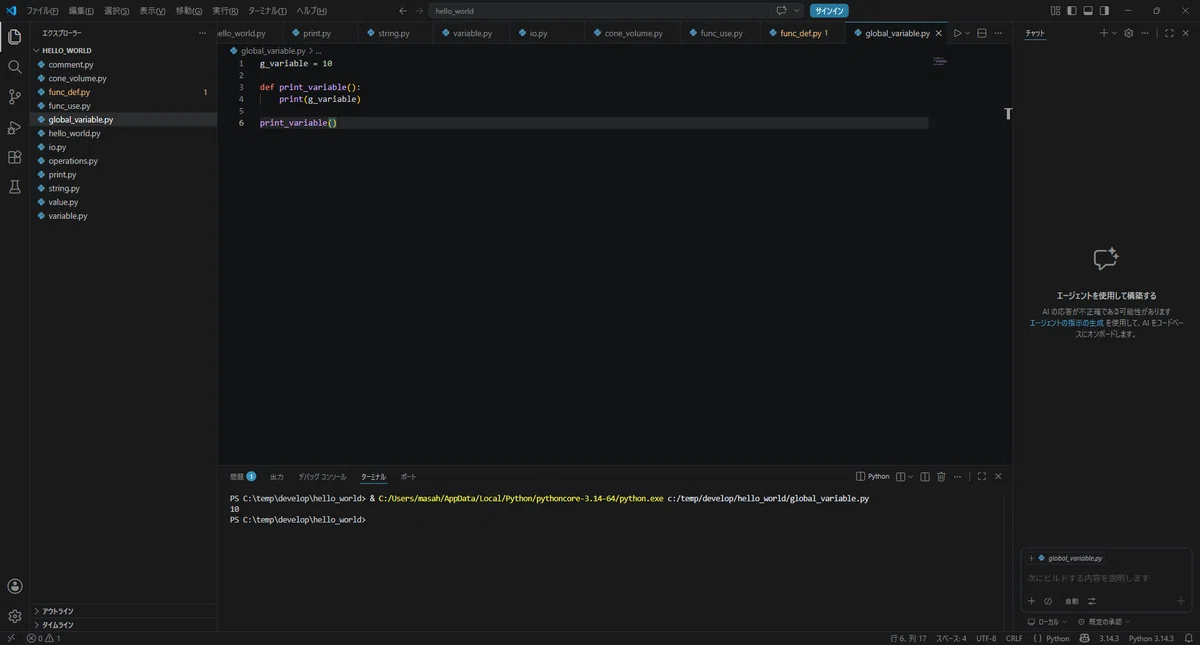This screenshot has width=1200, height=645.
Task: Click the CRLF line ending indicator
Action: [1014, 638]
